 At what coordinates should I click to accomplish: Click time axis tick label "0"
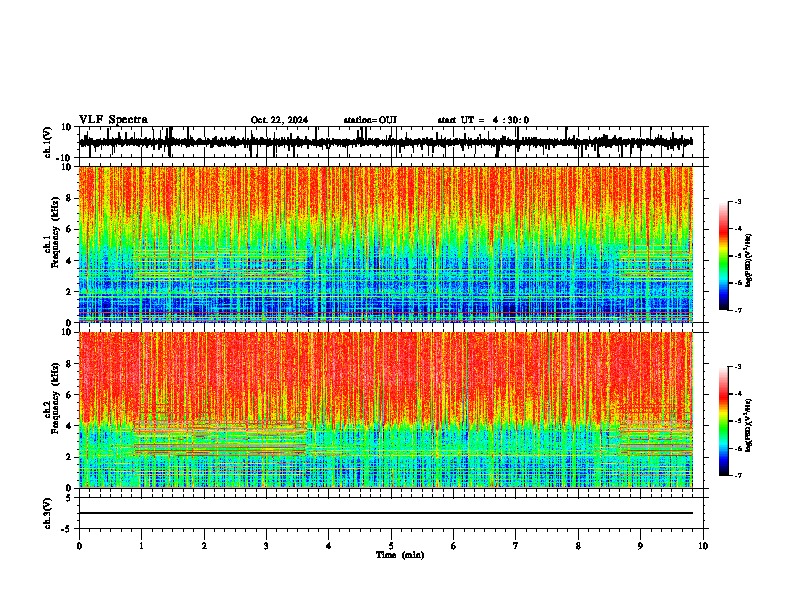point(79,546)
